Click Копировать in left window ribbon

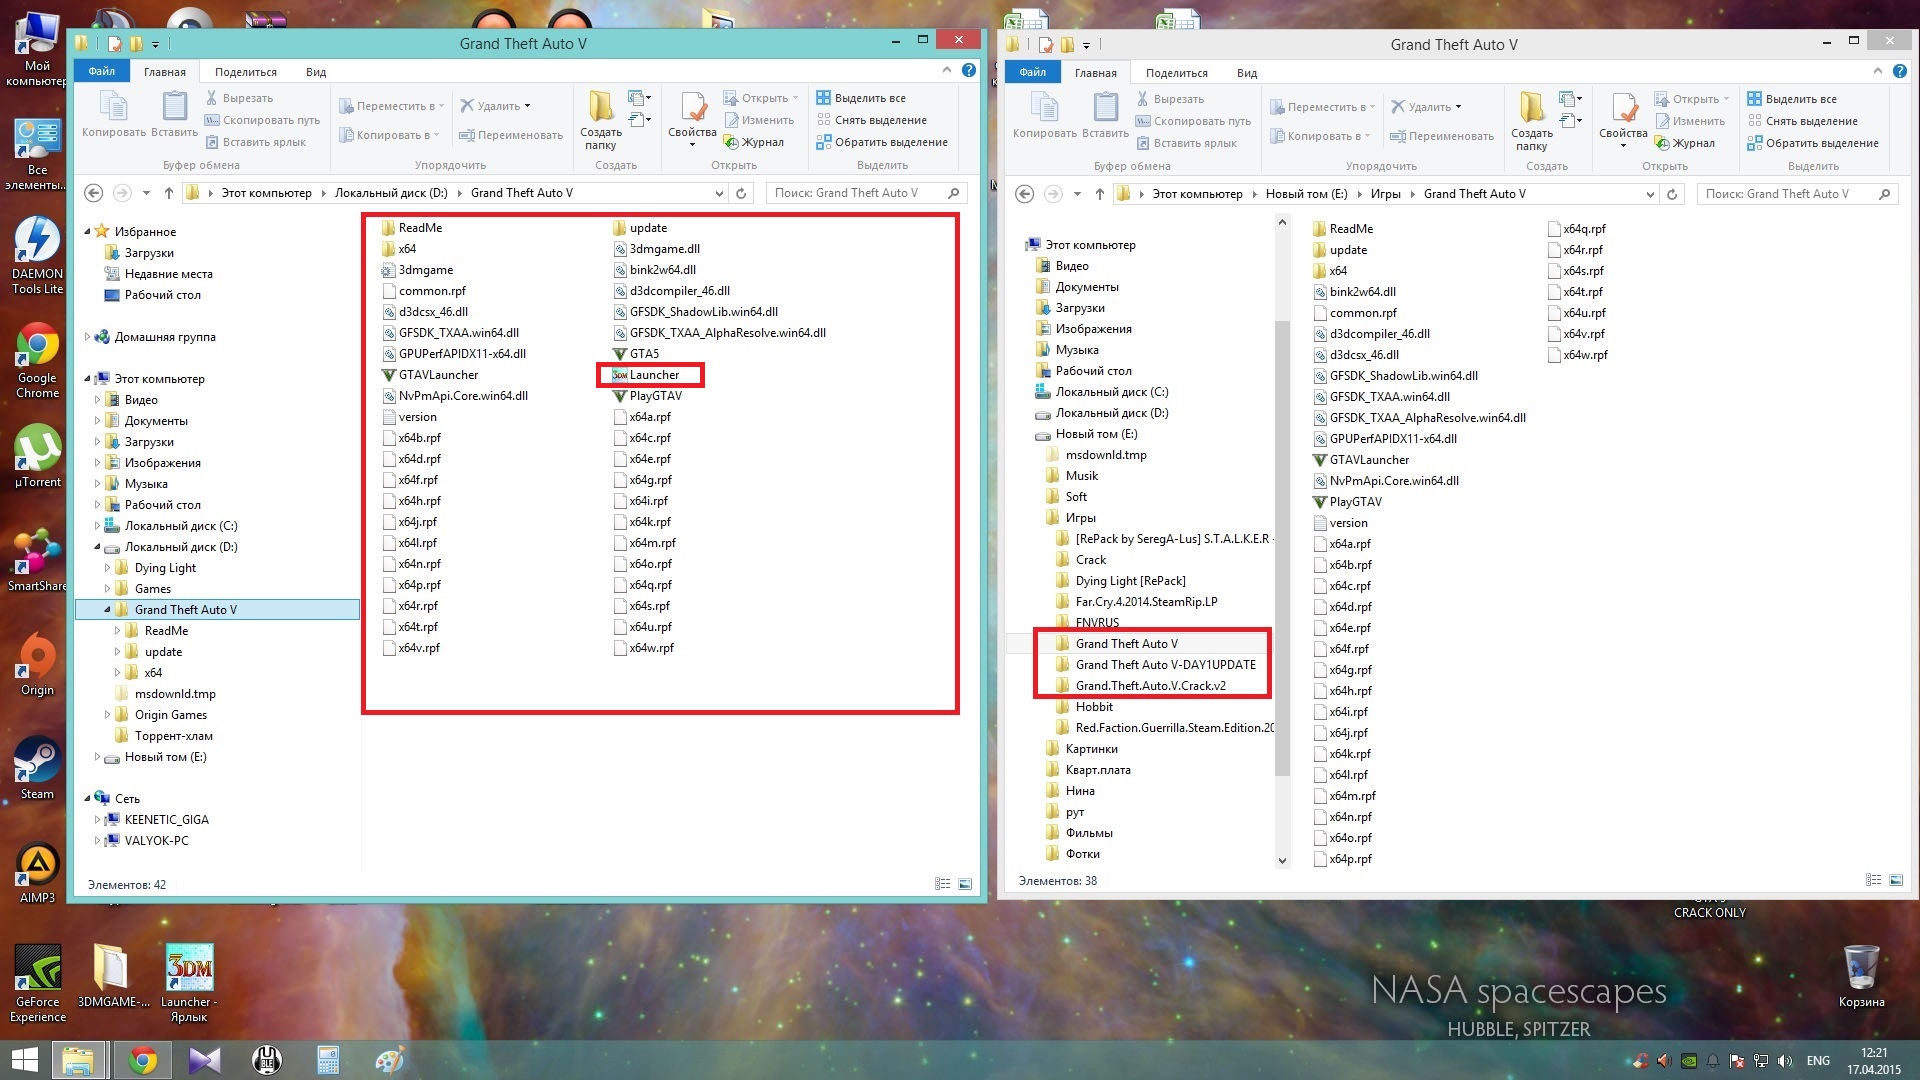point(113,115)
